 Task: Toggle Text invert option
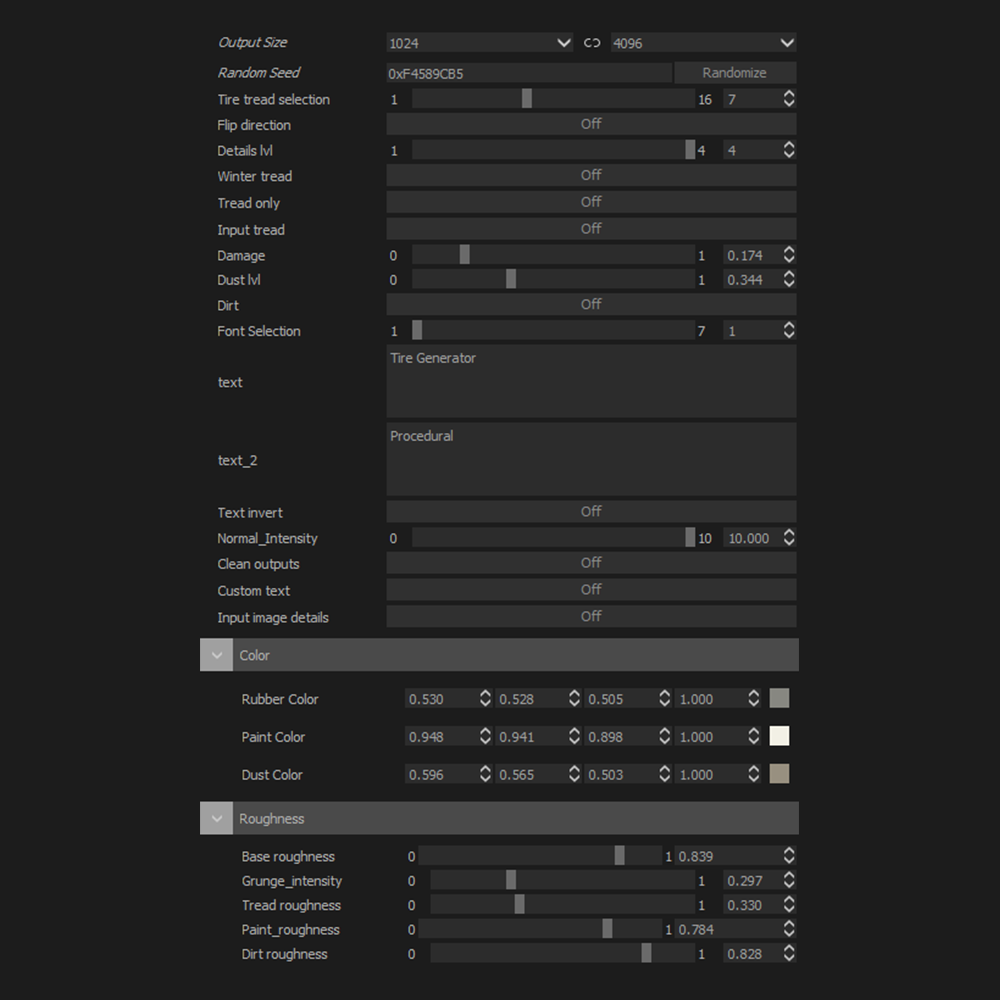tap(591, 511)
